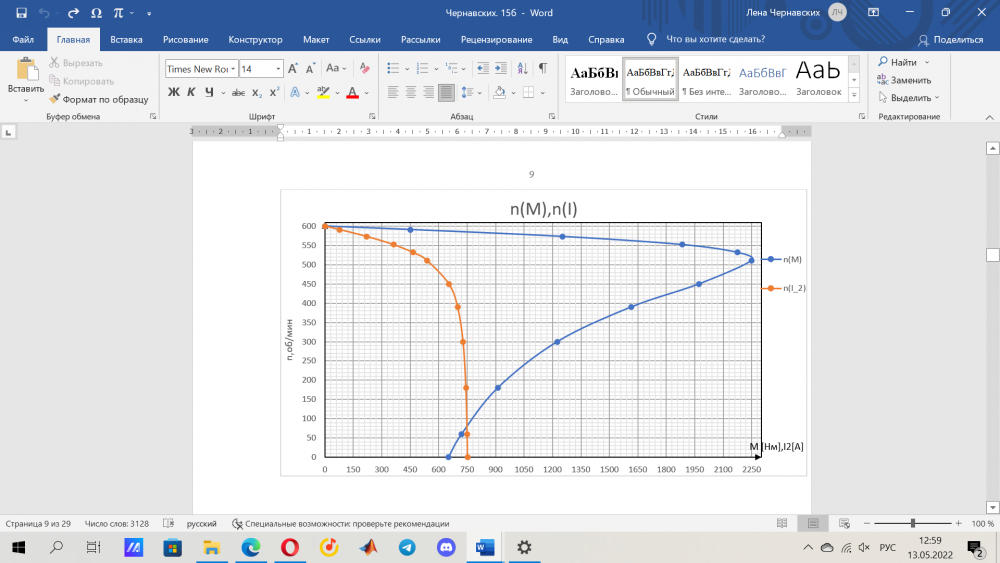
Task: Click the Поделиться (Share) button
Action: (x=951, y=40)
